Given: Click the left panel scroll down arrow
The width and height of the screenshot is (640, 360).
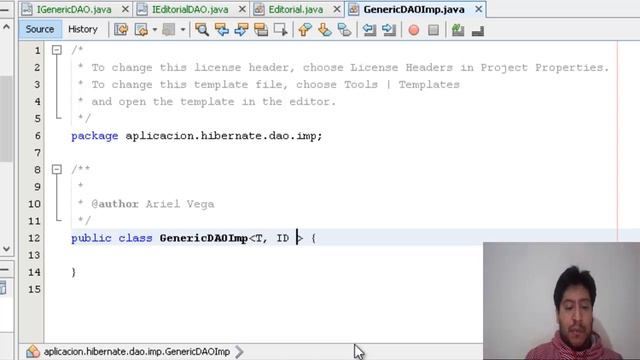Looking at the screenshot, I should point(6,248).
